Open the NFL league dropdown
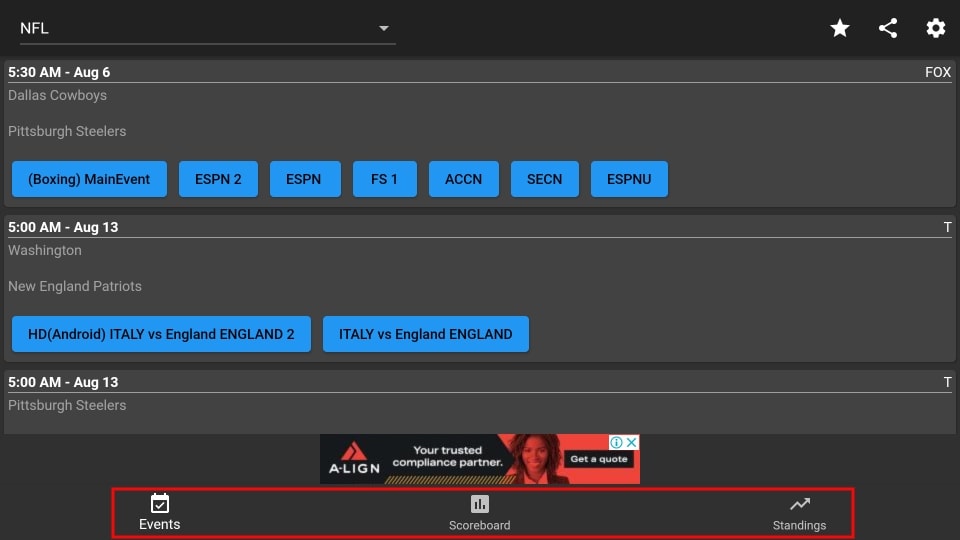 [x=207, y=28]
